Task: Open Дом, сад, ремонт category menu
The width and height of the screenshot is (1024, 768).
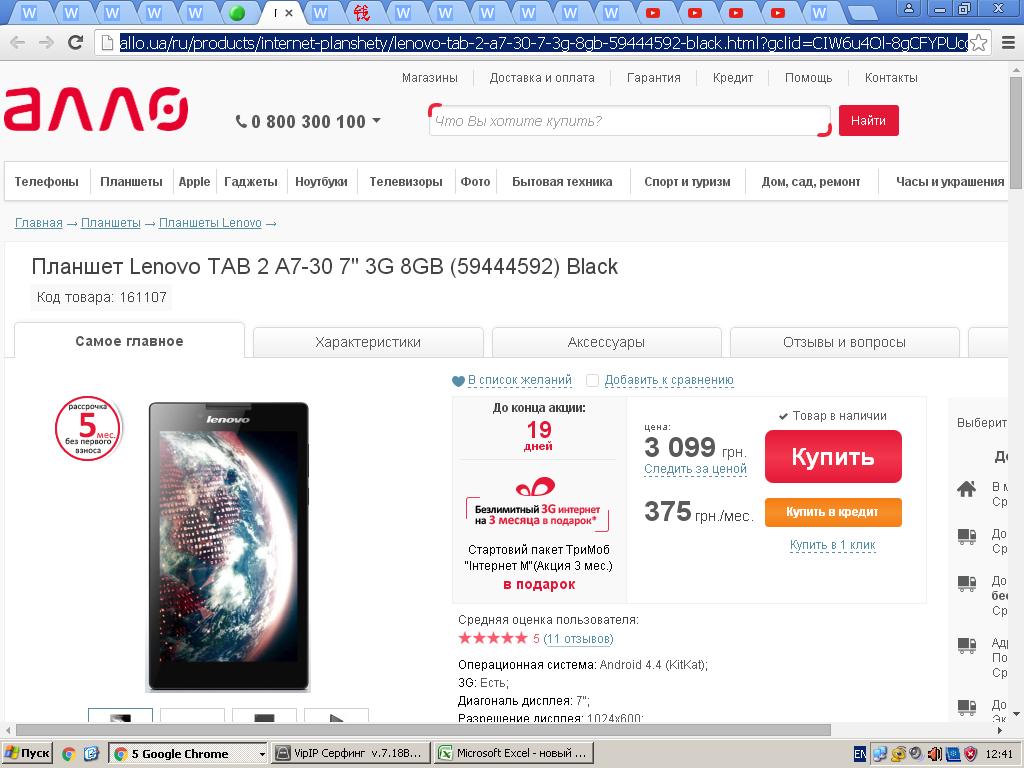Action: point(810,182)
